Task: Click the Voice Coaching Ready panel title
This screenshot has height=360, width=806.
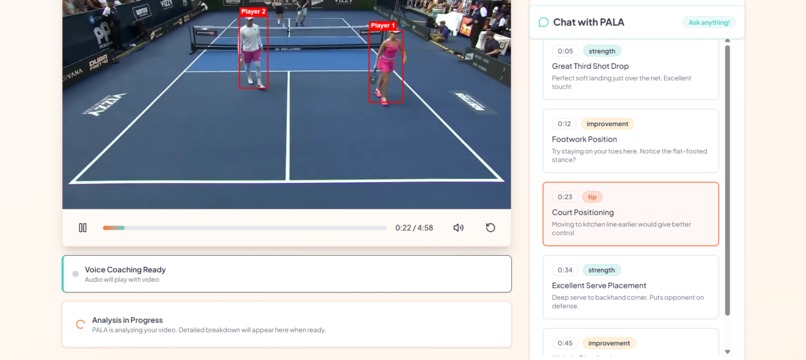Action: point(125,269)
